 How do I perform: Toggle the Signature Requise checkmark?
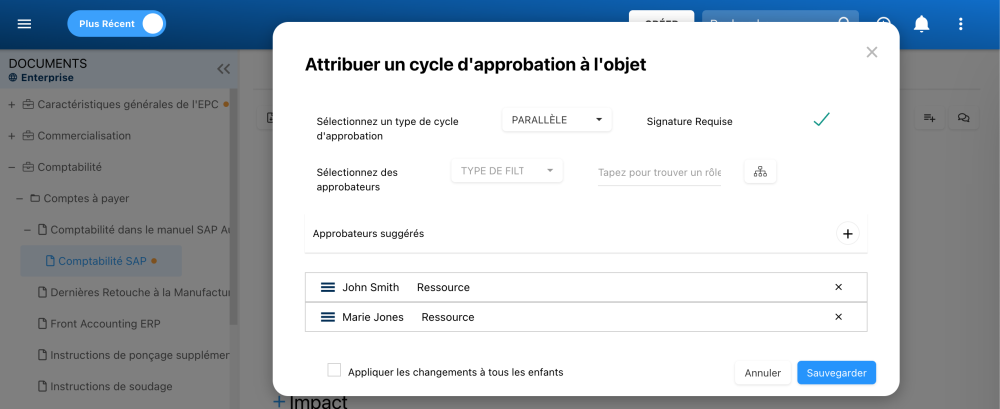[821, 119]
